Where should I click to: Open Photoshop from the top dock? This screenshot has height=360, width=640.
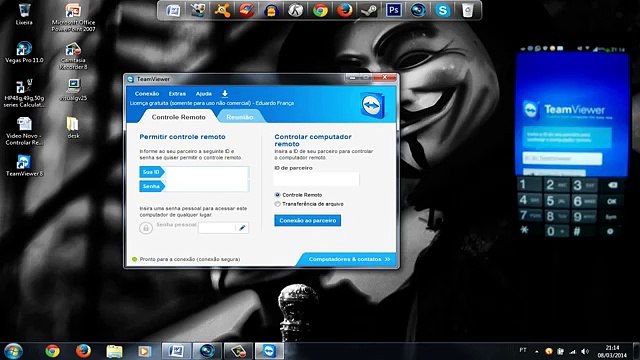(393, 10)
